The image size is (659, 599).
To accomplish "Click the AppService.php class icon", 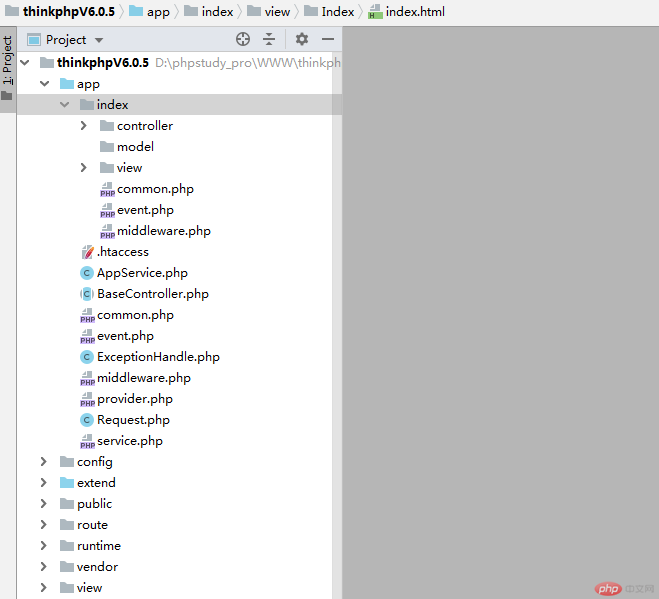I will point(87,273).
